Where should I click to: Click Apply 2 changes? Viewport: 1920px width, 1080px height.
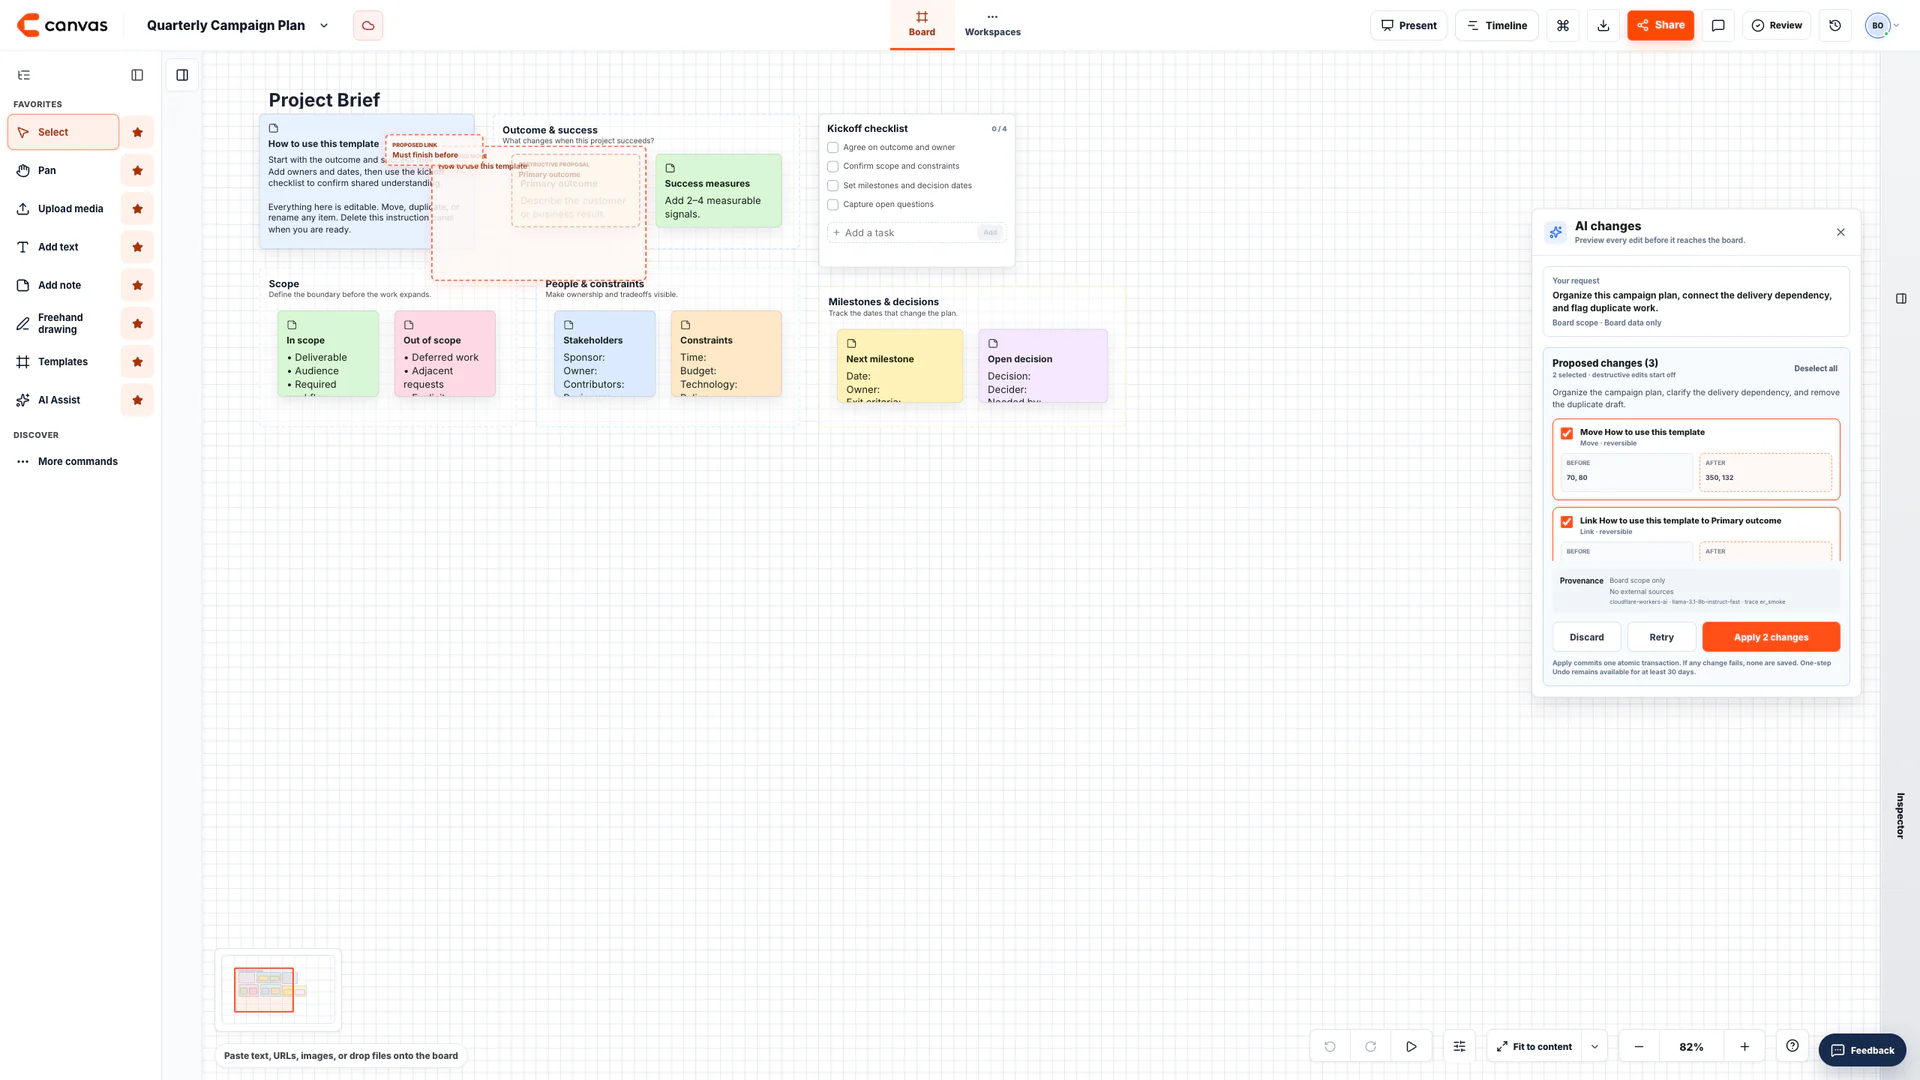tap(1771, 637)
